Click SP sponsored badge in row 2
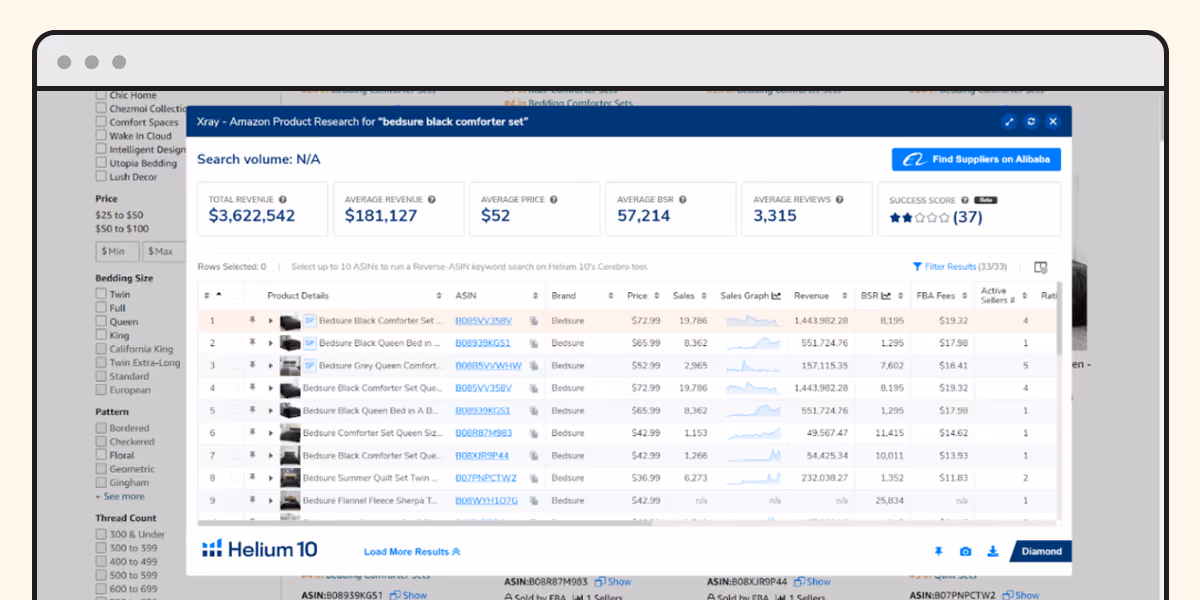The image size is (1200, 600). [310, 343]
